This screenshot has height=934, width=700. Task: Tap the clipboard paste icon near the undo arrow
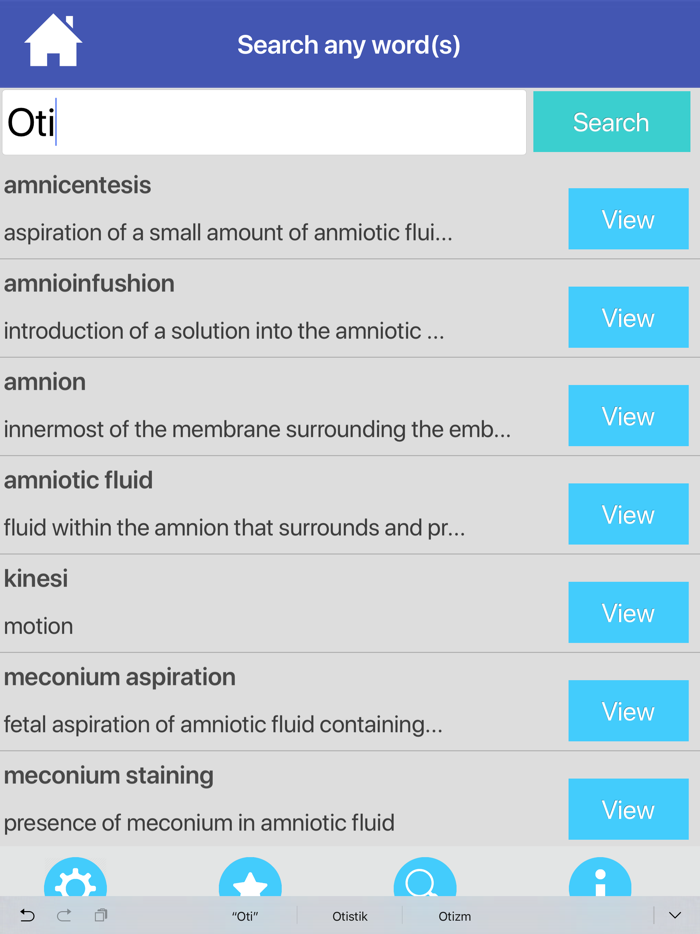(x=101, y=915)
